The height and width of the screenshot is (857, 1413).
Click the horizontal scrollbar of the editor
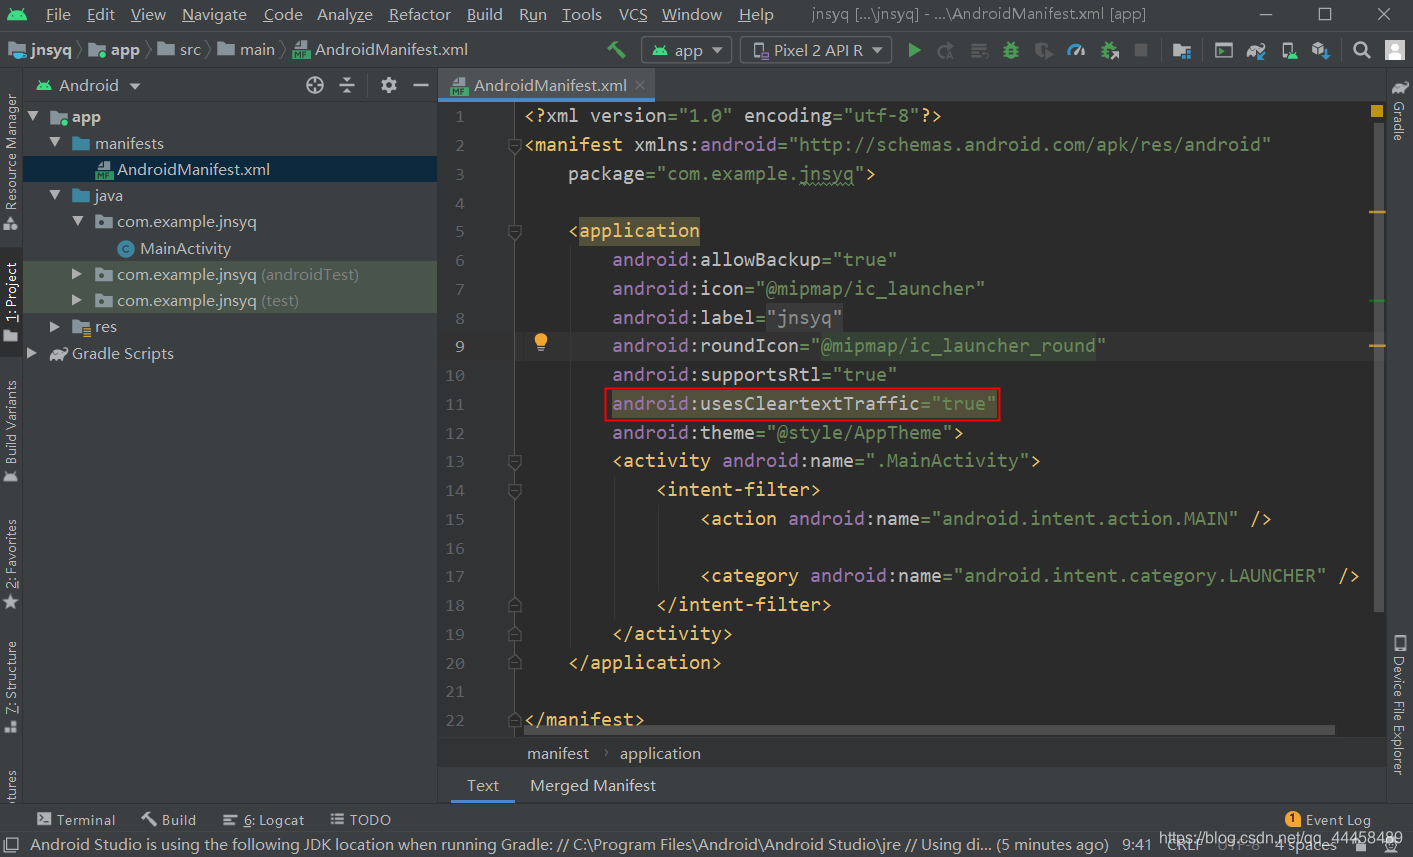[x=930, y=730]
